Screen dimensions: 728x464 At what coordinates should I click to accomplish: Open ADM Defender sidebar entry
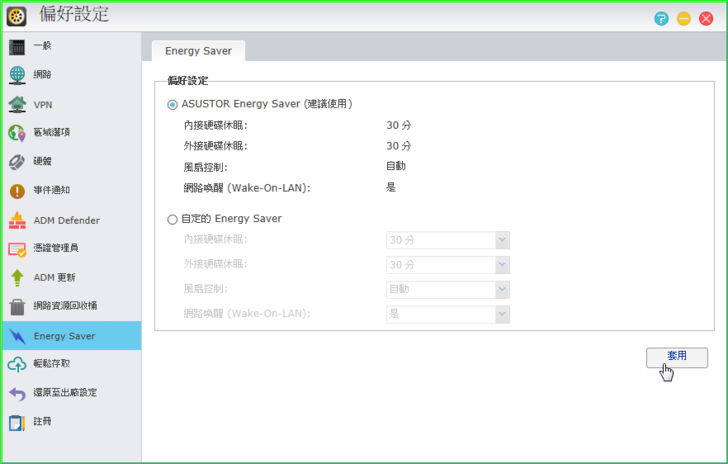tap(72, 220)
